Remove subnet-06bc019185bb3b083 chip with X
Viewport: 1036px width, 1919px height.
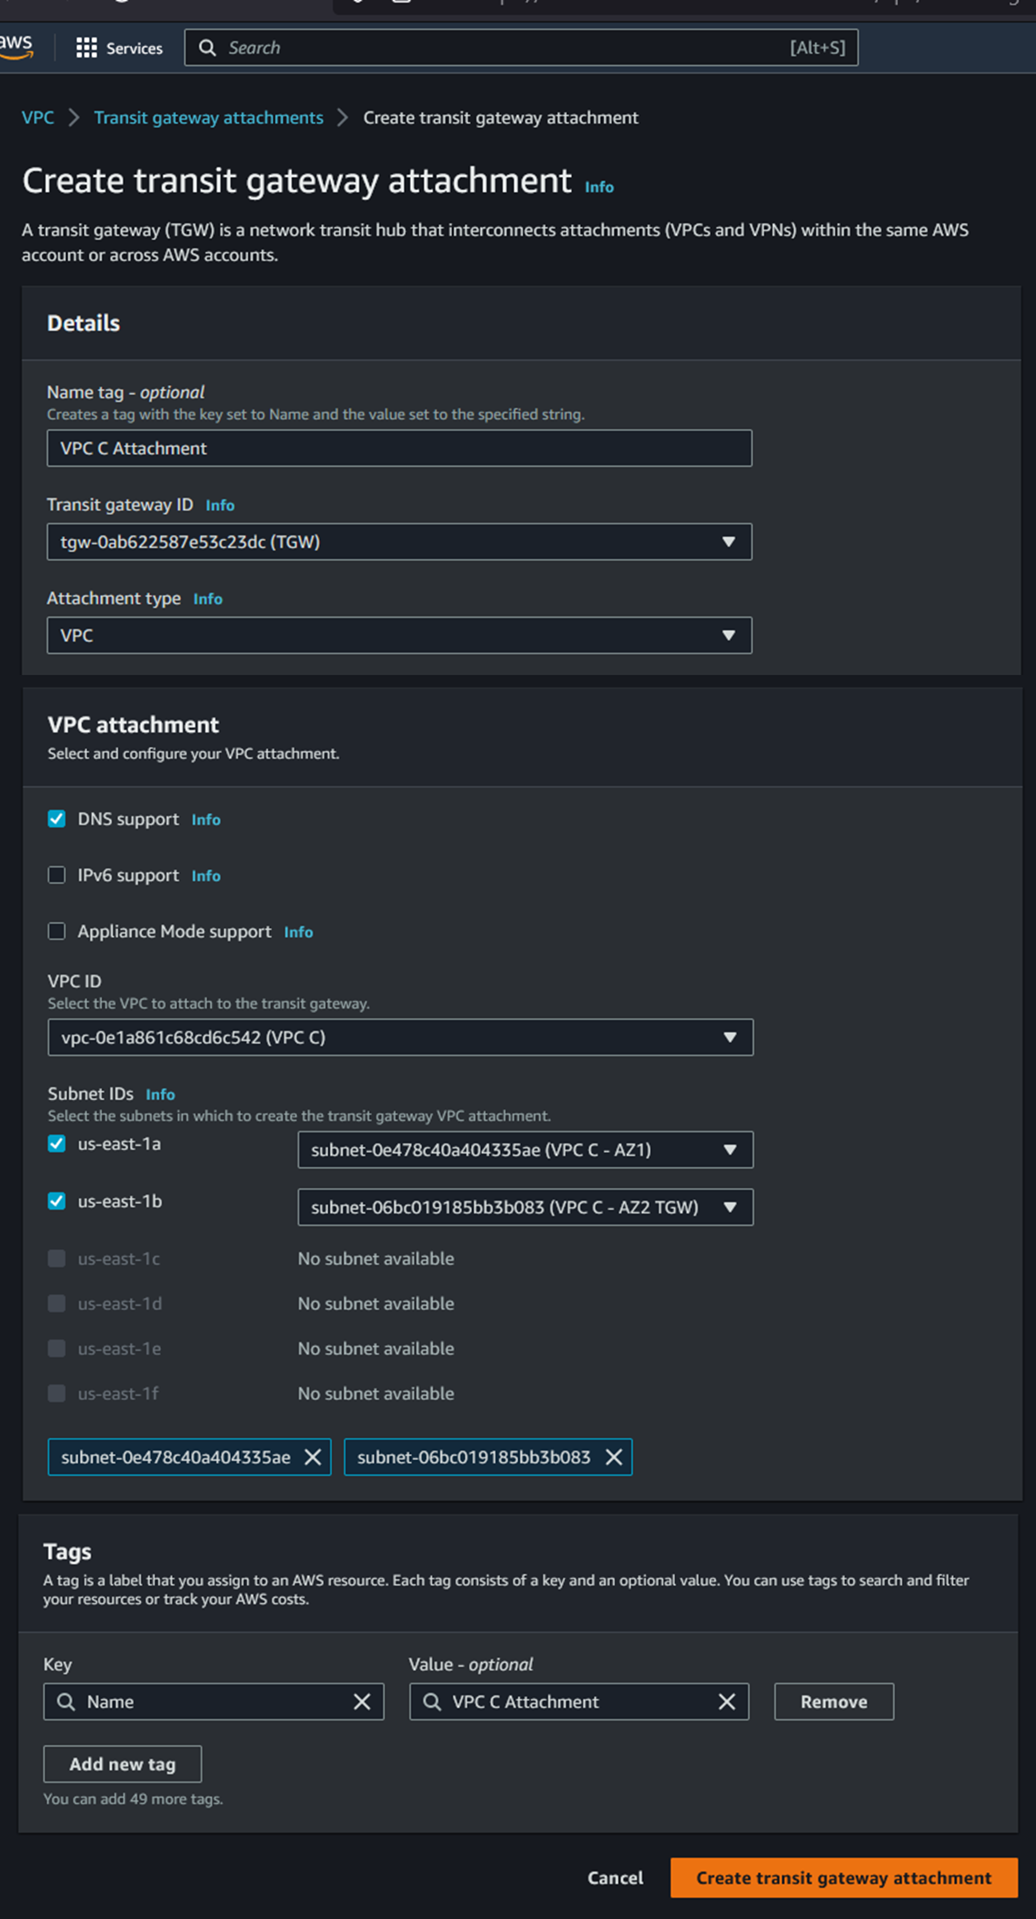[x=614, y=1457]
